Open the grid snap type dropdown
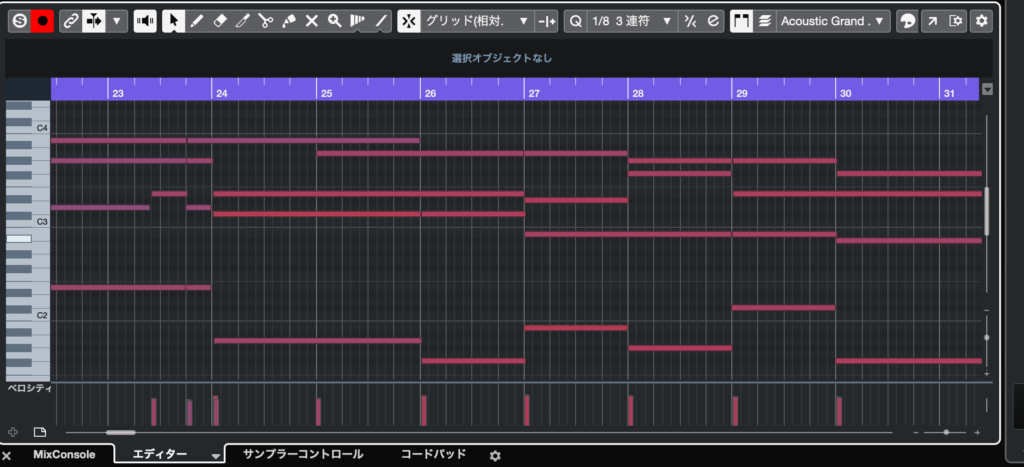Viewport: 1024px width, 467px height. [x=477, y=21]
